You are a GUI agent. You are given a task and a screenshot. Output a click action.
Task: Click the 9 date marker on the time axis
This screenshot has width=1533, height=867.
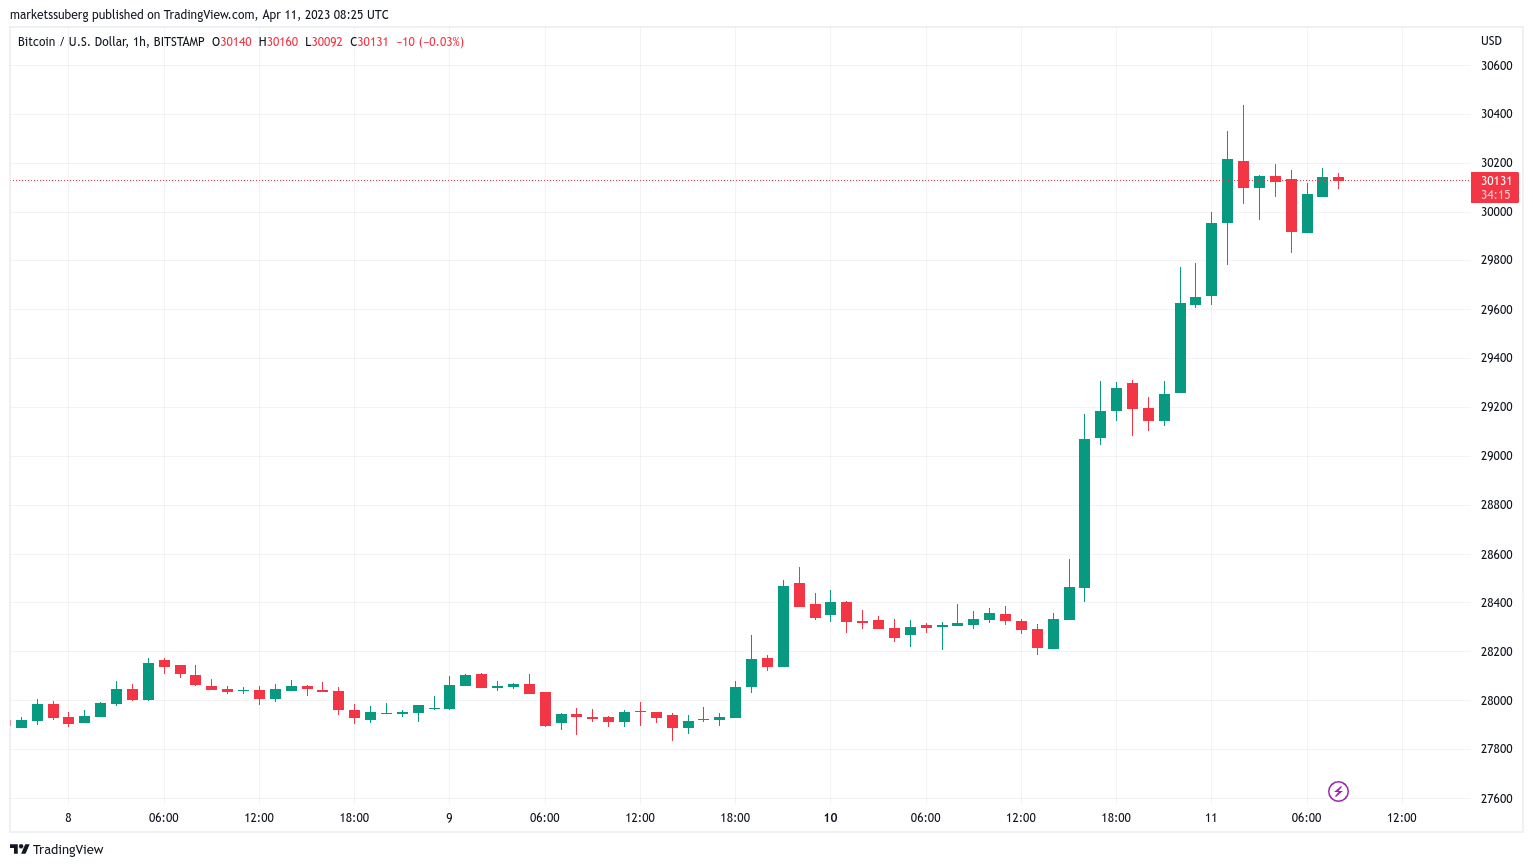[x=449, y=818]
